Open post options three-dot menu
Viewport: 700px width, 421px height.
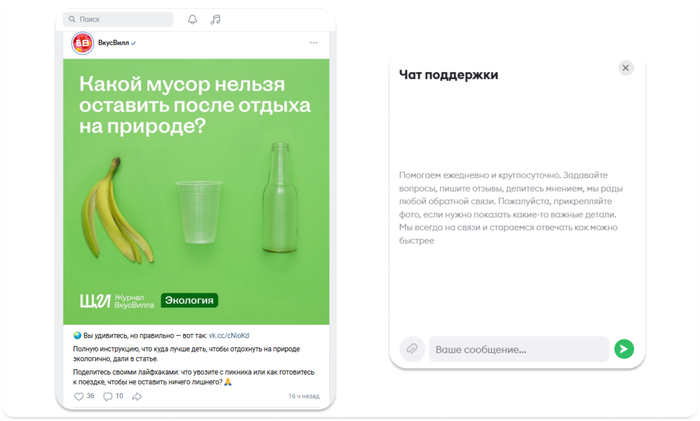(x=313, y=43)
